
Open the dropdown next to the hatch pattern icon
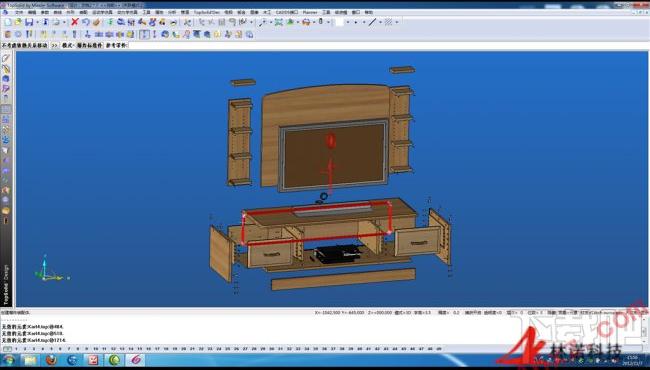click(x=397, y=22)
